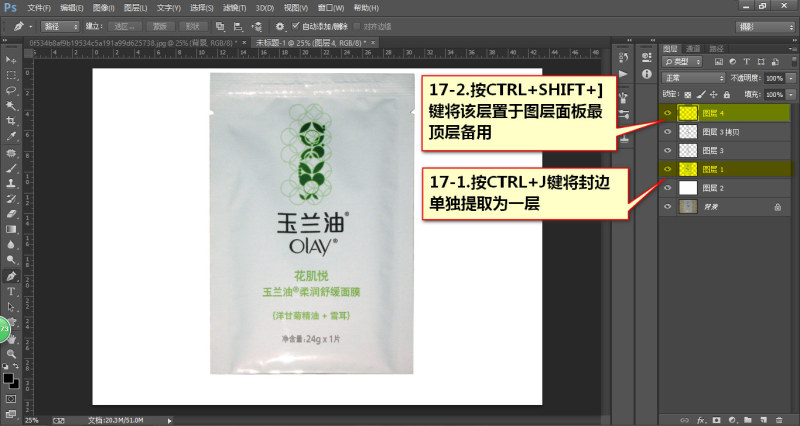Hide layer 图层 3 eye icon
This screenshot has height=426, width=800.
(667, 151)
